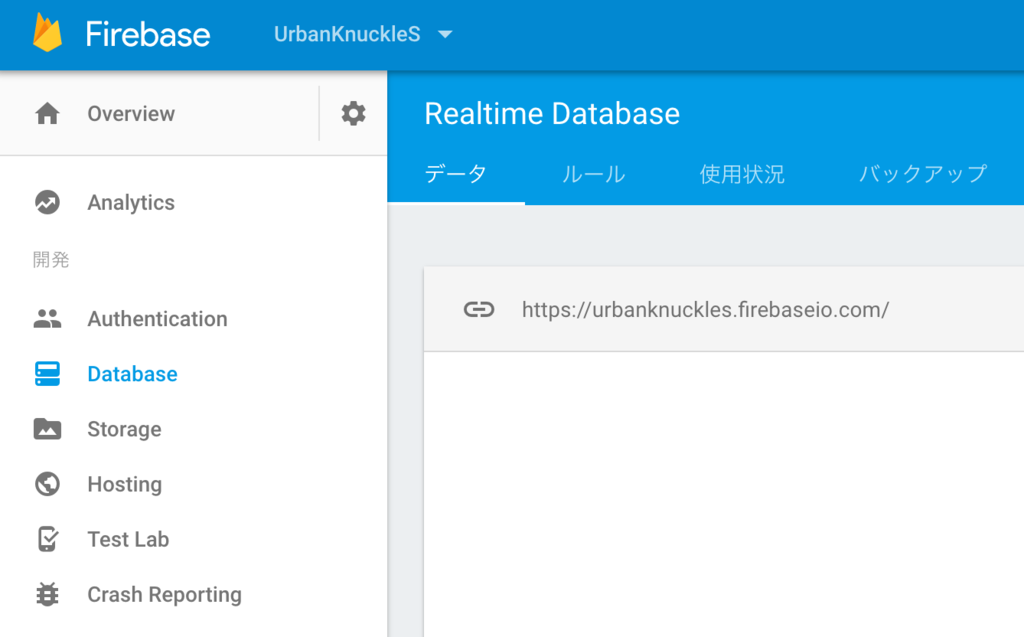Switch to the ルール tab

tap(593, 173)
